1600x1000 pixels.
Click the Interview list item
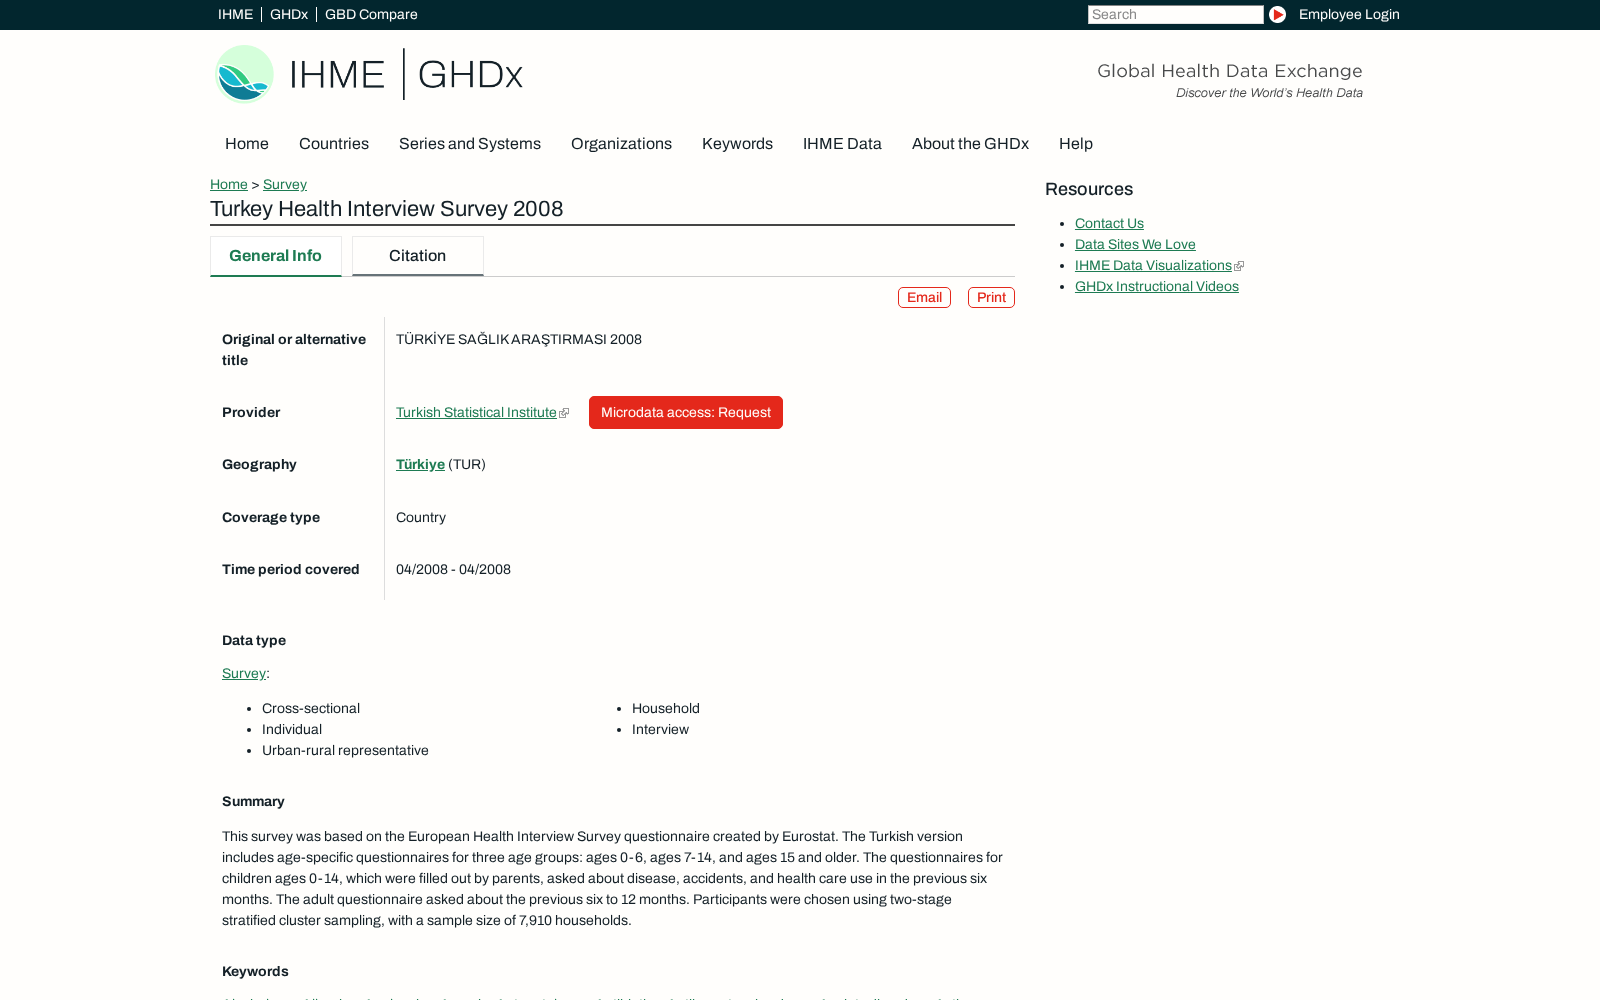pos(660,730)
